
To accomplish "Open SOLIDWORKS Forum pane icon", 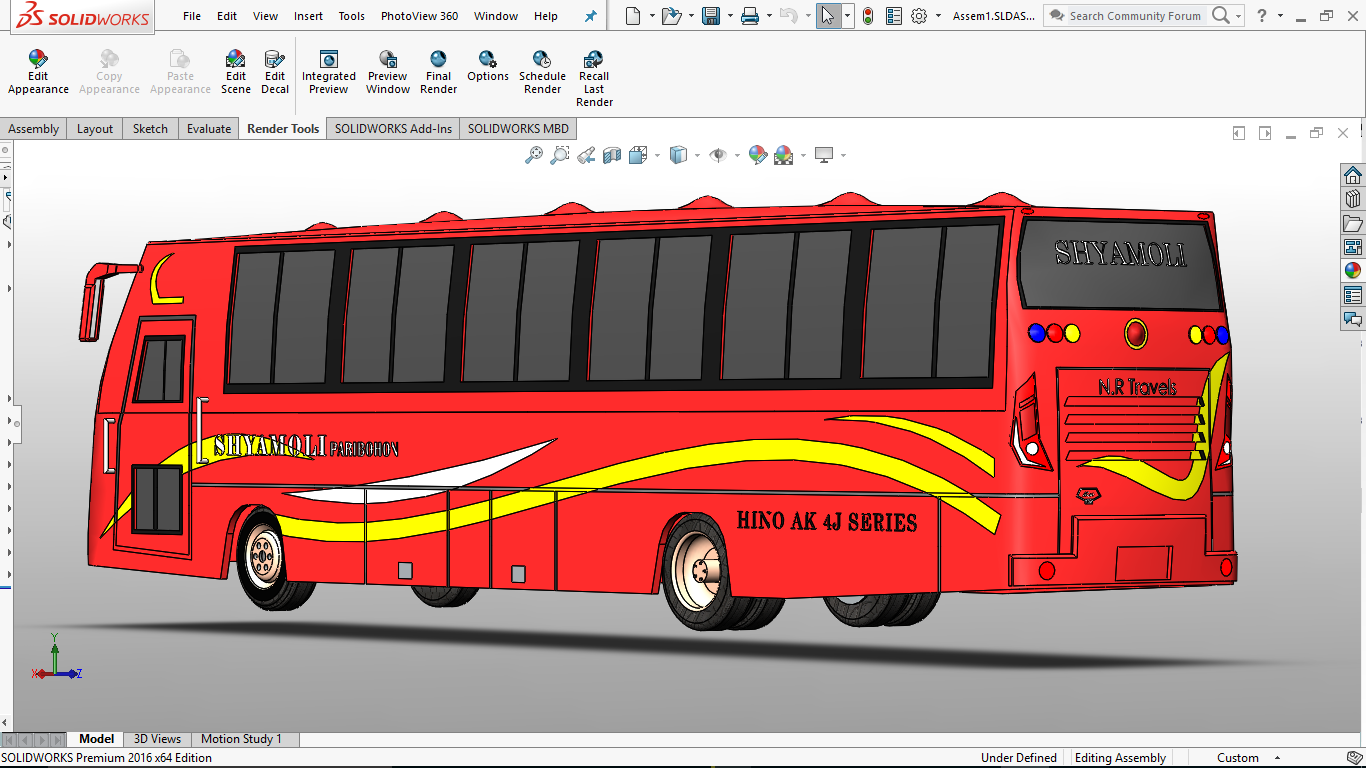I will tap(1353, 319).
